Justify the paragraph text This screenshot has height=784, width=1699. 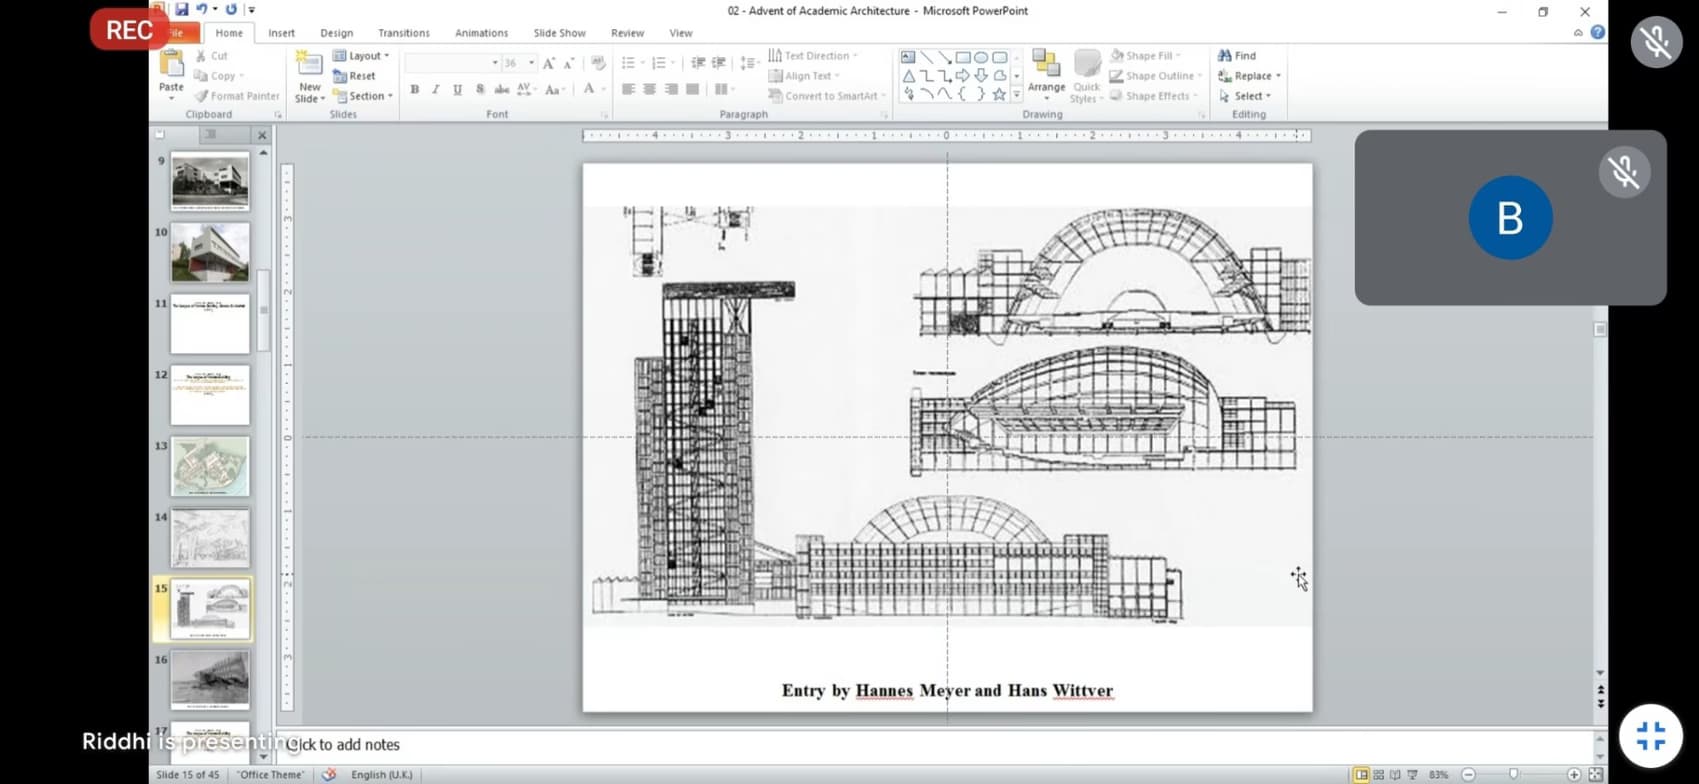[x=692, y=90]
